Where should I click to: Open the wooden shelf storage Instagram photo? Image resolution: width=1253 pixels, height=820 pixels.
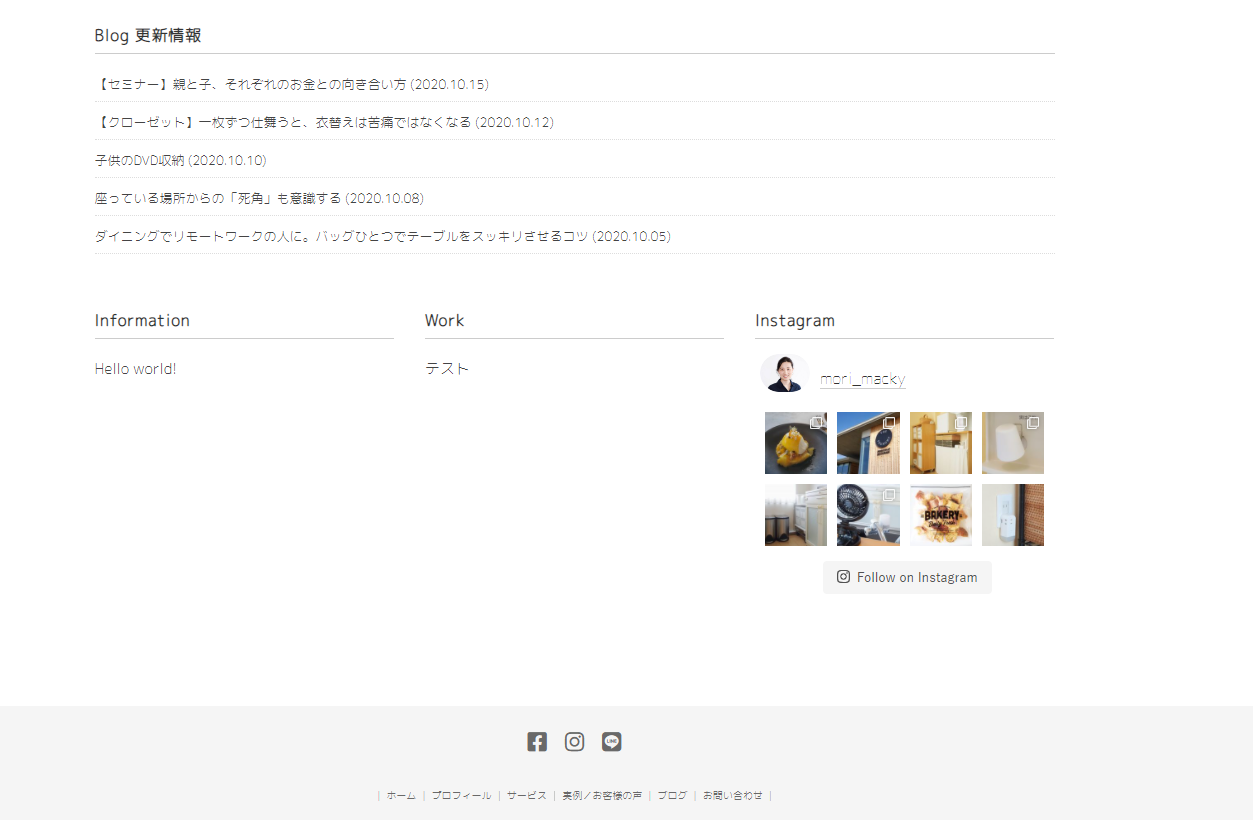click(941, 443)
